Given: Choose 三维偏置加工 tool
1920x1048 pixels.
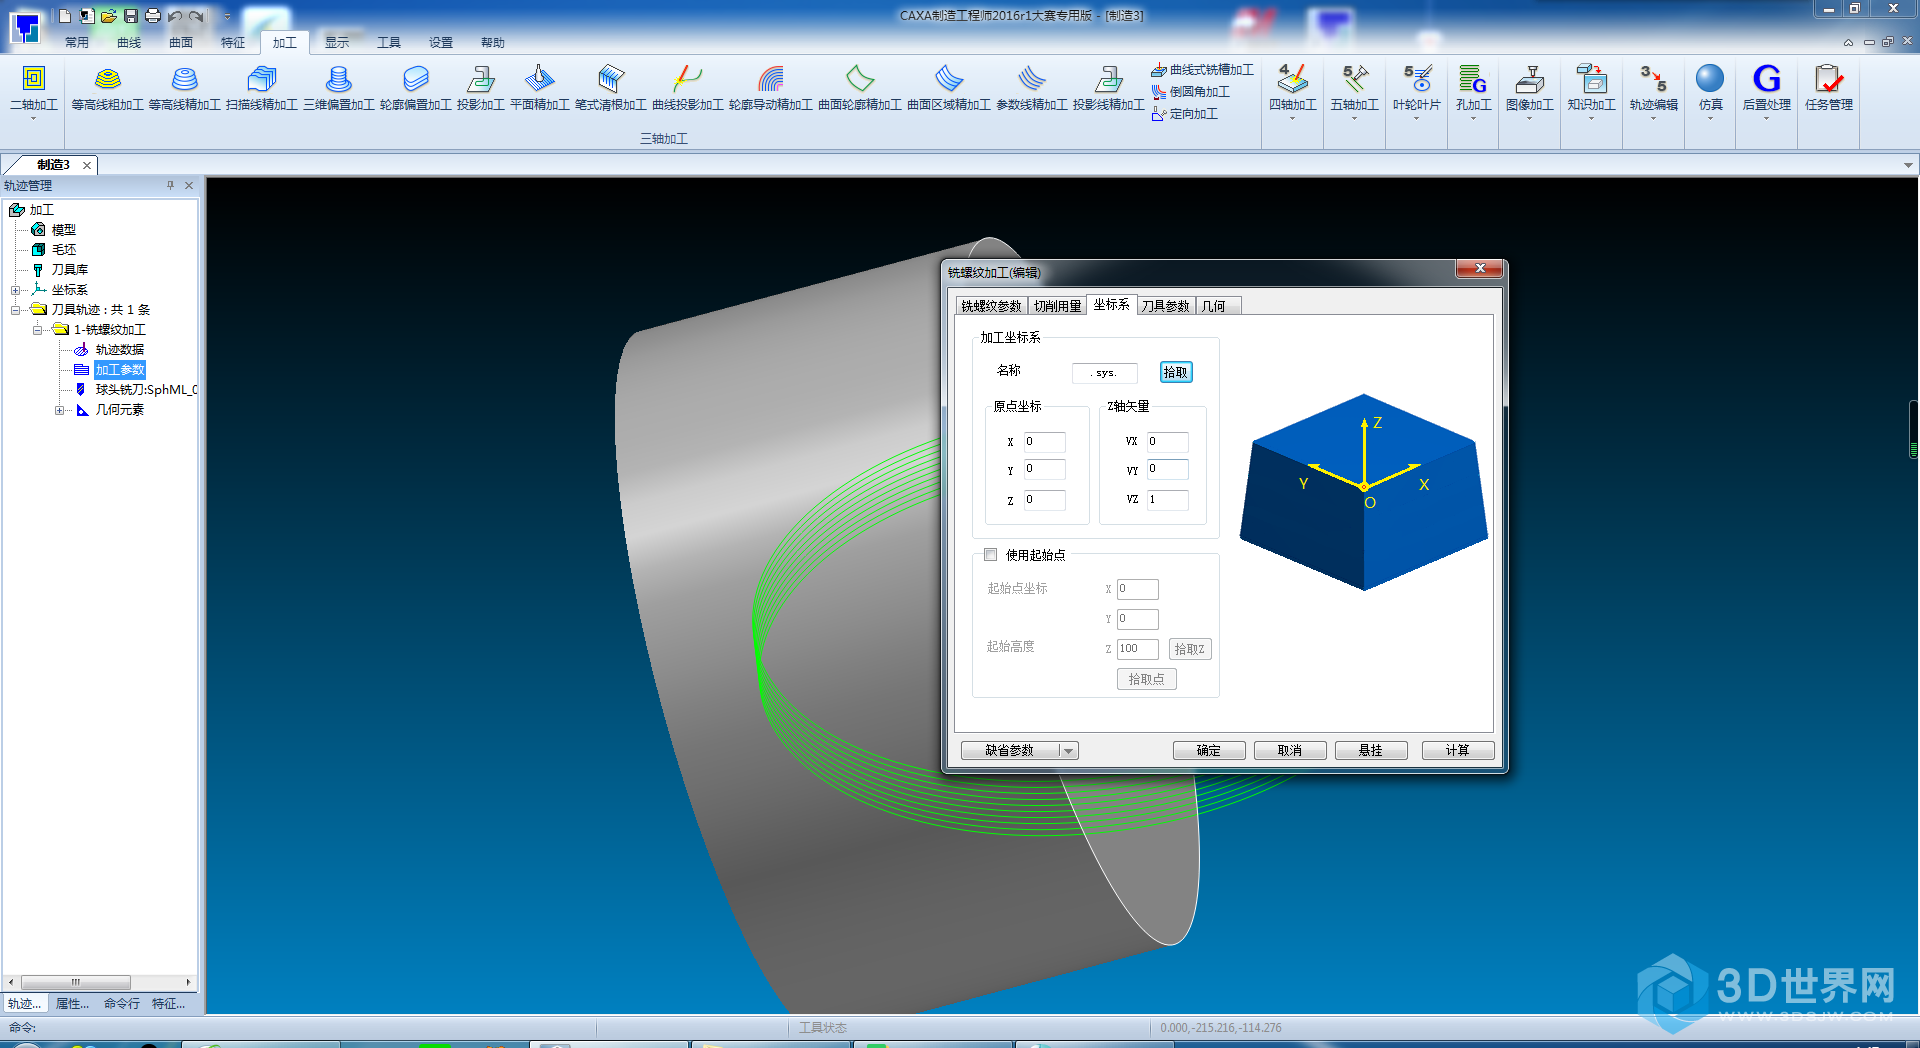Looking at the screenshot, I should coord(339,88).
